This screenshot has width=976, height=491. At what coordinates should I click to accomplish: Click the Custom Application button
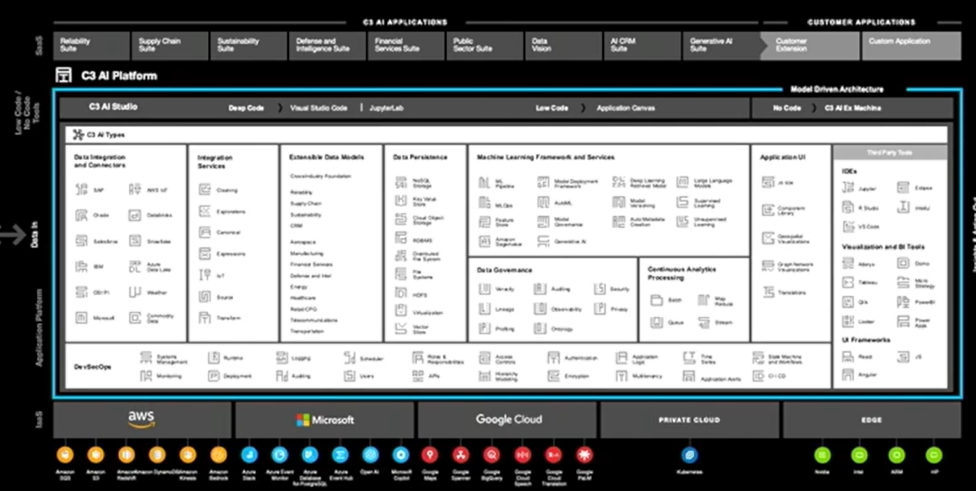coord(898,42)
